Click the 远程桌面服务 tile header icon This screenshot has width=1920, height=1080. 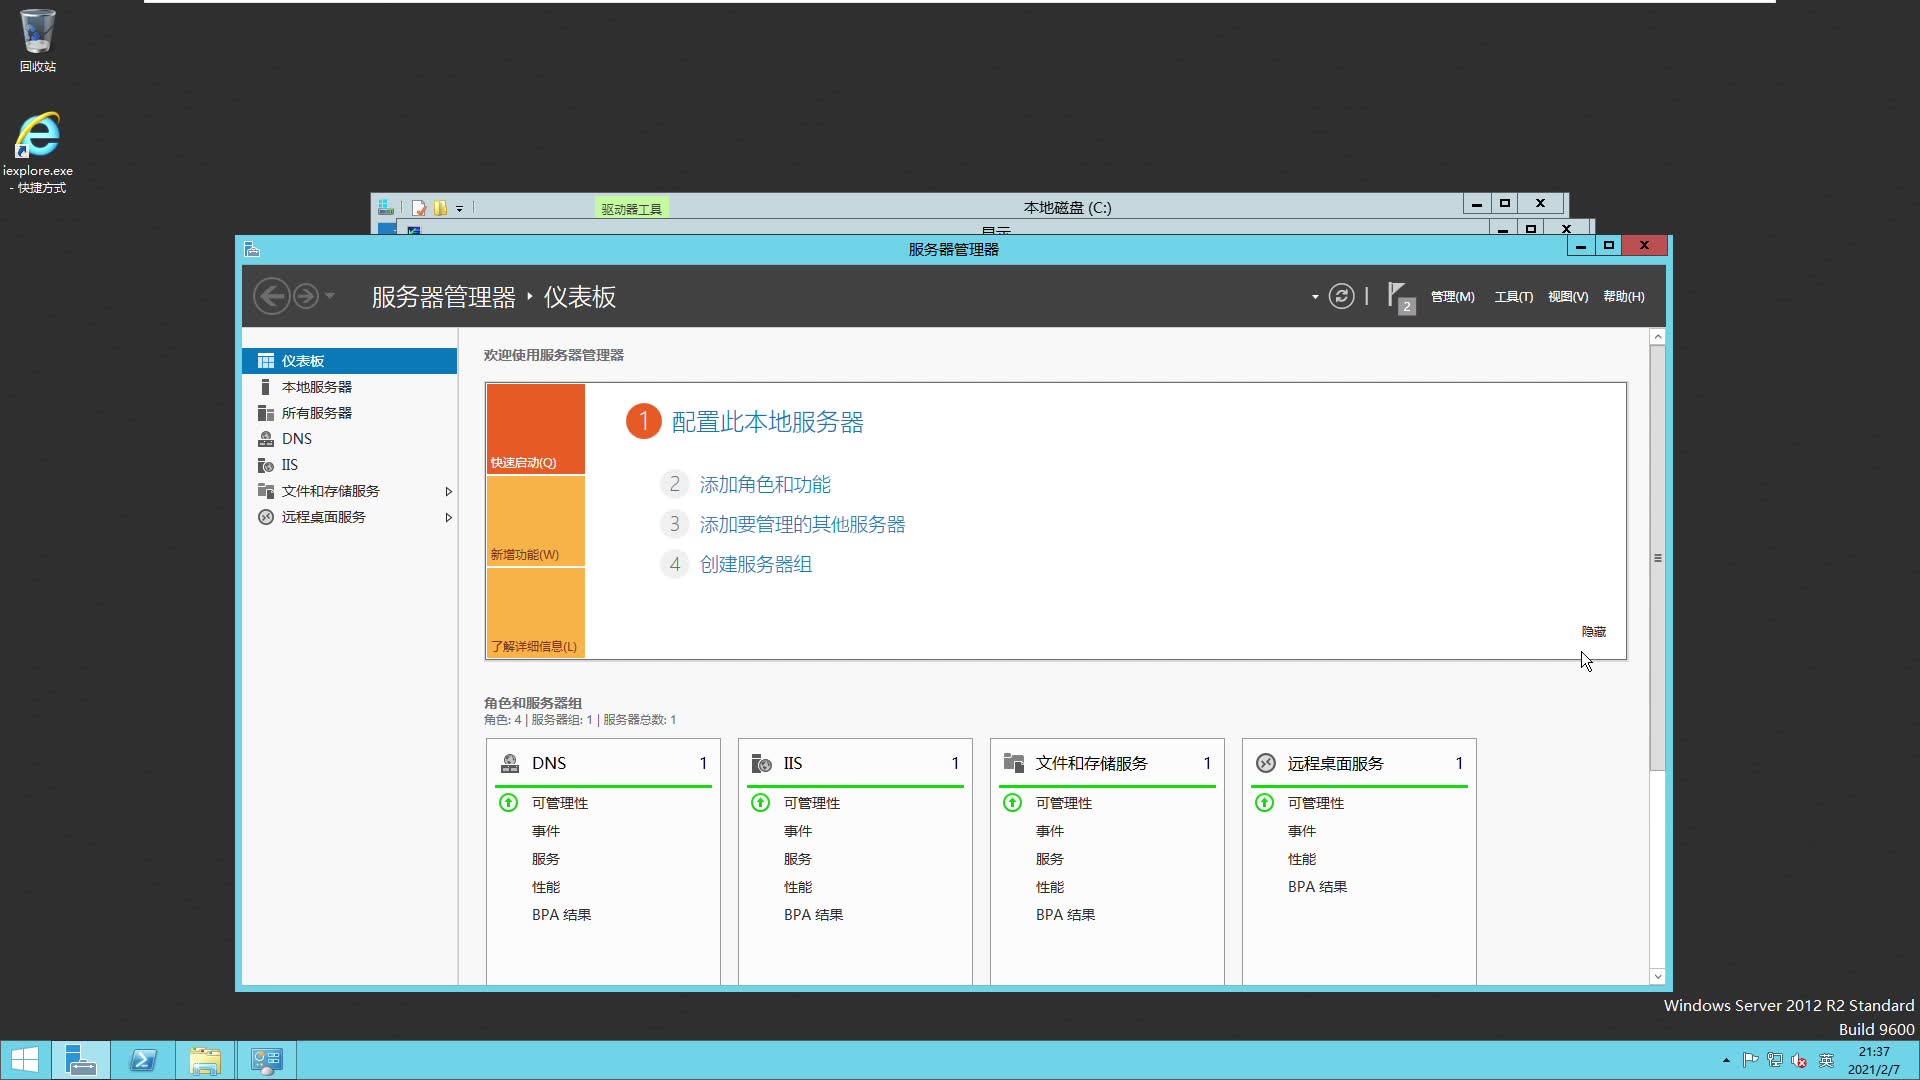[1266, 763]
